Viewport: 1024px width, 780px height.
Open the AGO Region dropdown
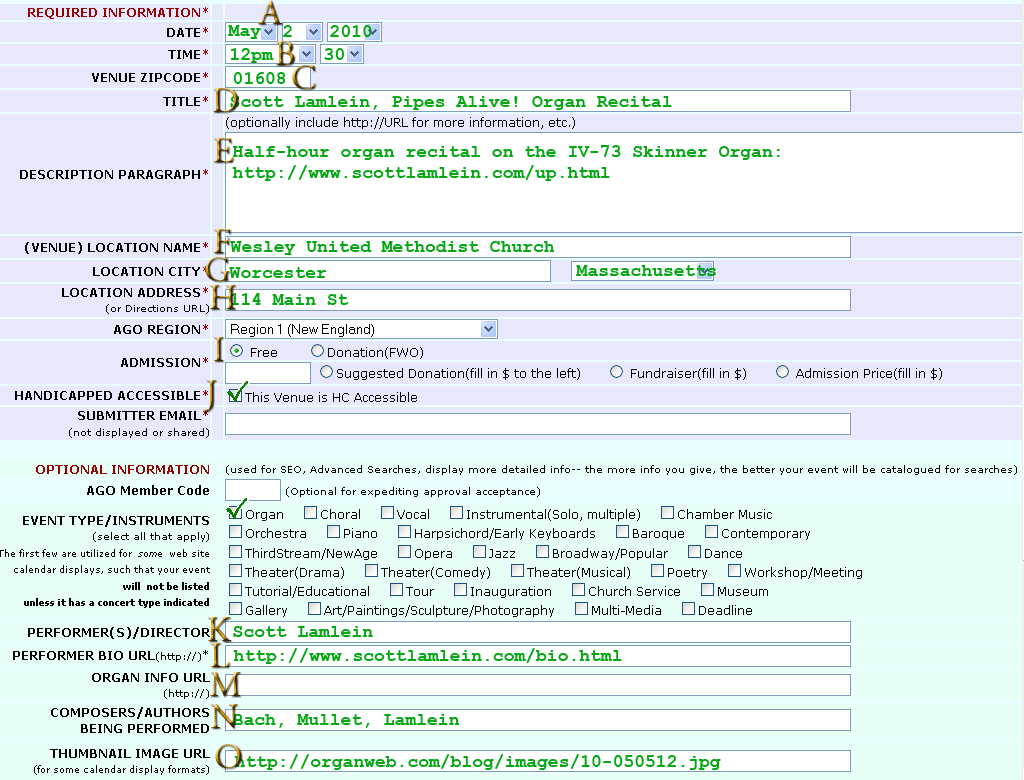point(361,329)
